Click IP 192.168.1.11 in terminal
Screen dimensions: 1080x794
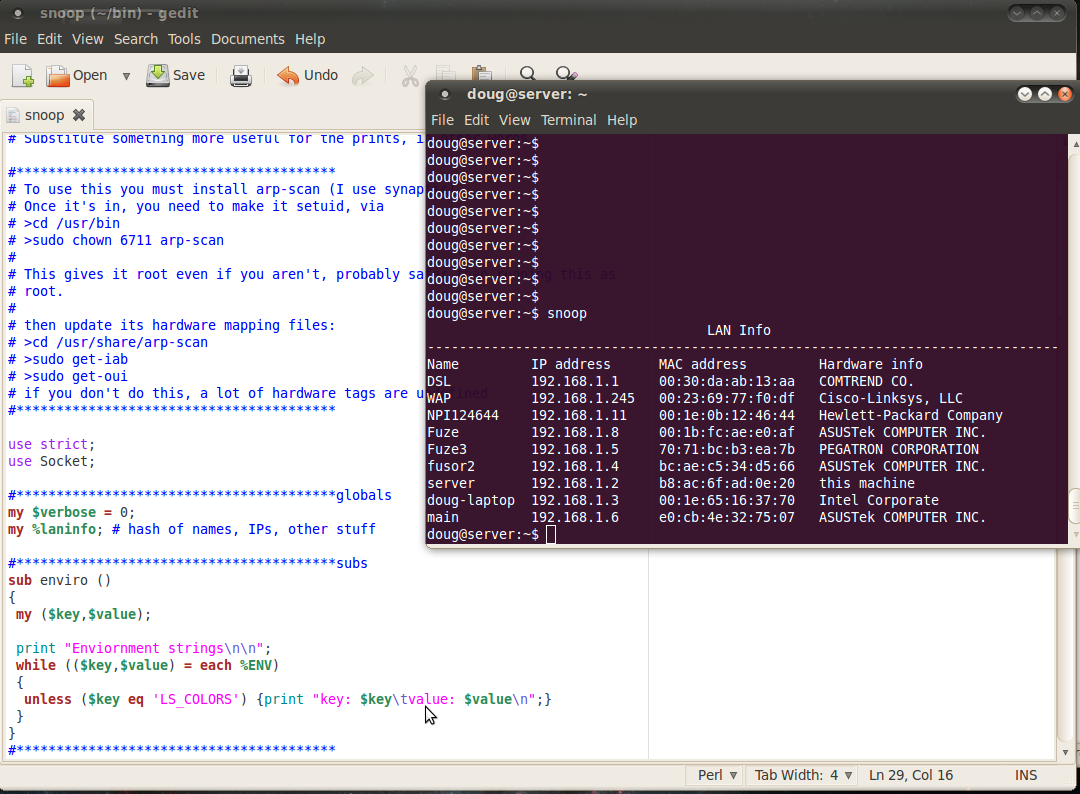click(x=579, y=415)
